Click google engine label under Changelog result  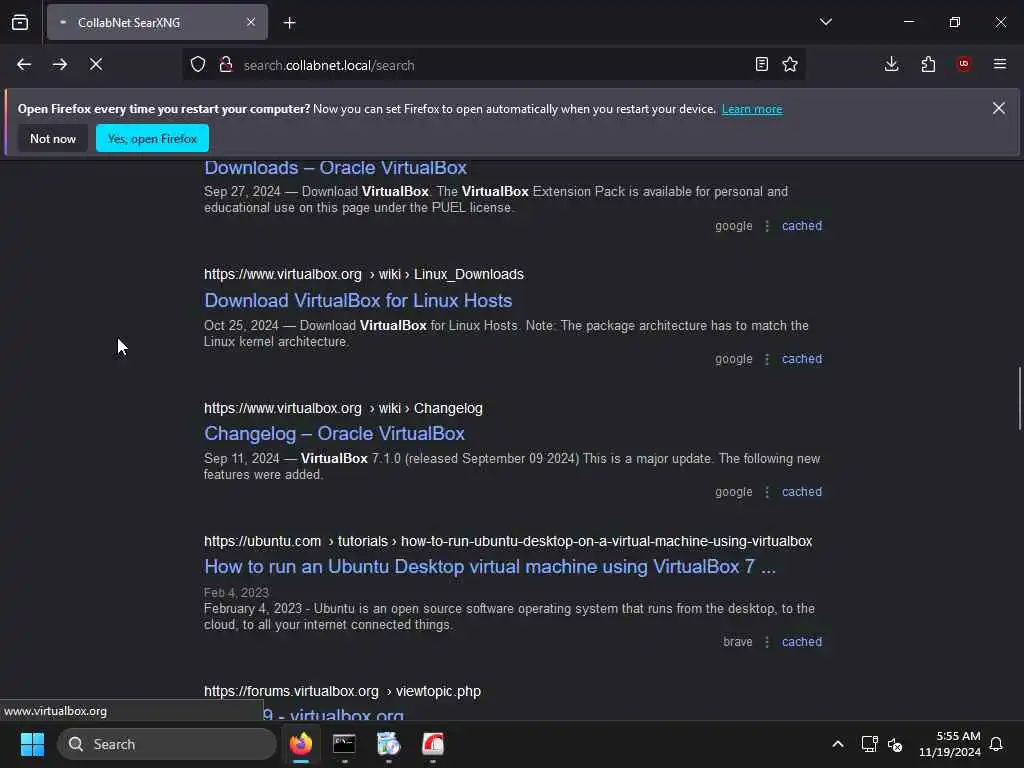(733, 492)
